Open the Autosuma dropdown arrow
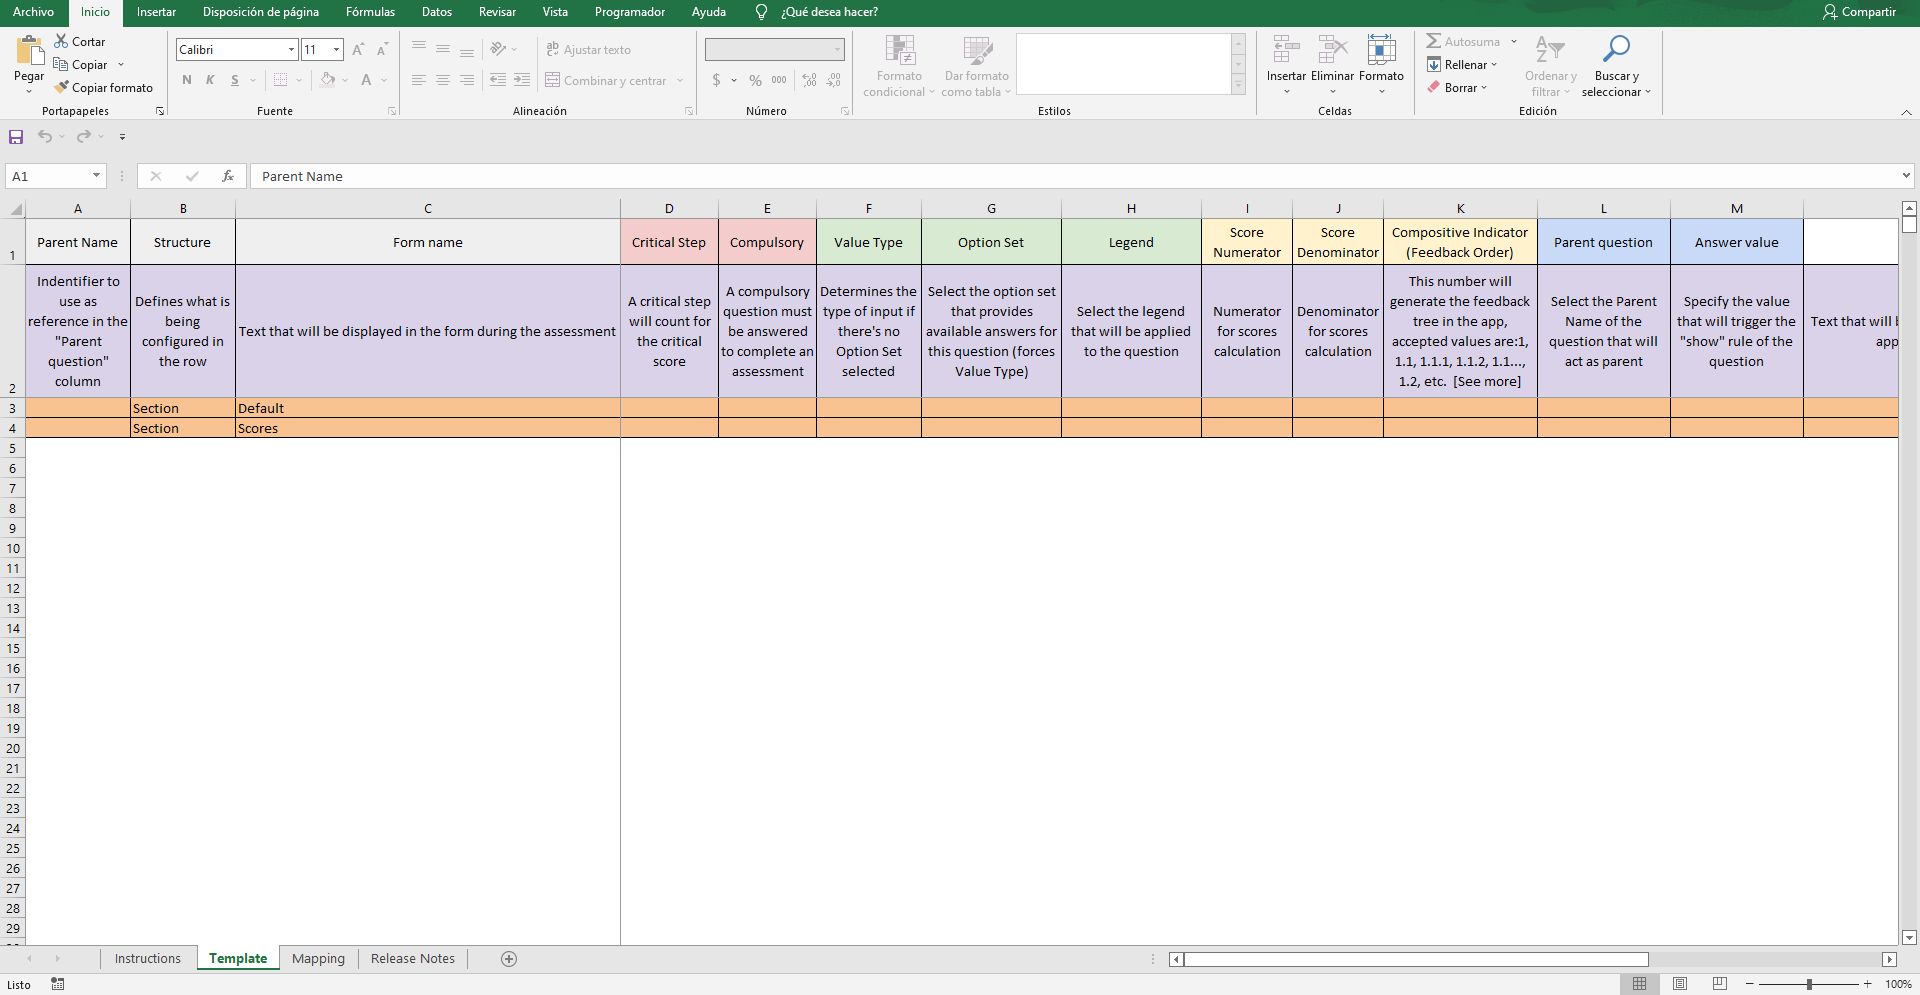Screen dimensions: 1920x995 1514,42
